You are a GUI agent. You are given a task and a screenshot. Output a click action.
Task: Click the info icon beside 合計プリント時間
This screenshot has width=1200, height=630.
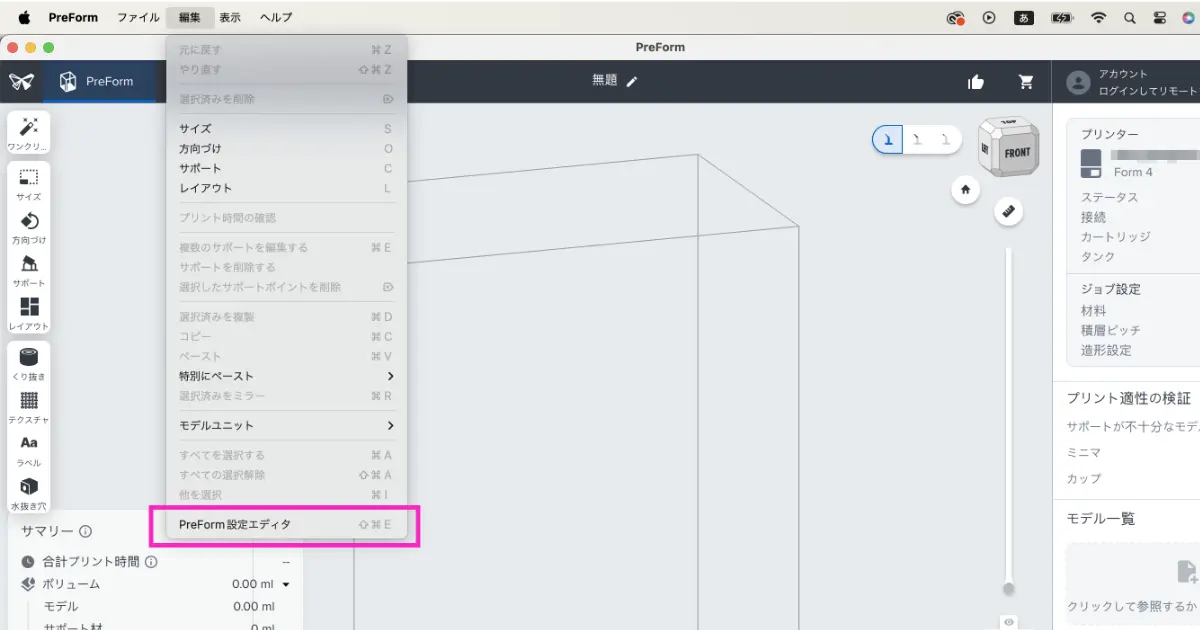pyautogui.click(x=151, y=562)
